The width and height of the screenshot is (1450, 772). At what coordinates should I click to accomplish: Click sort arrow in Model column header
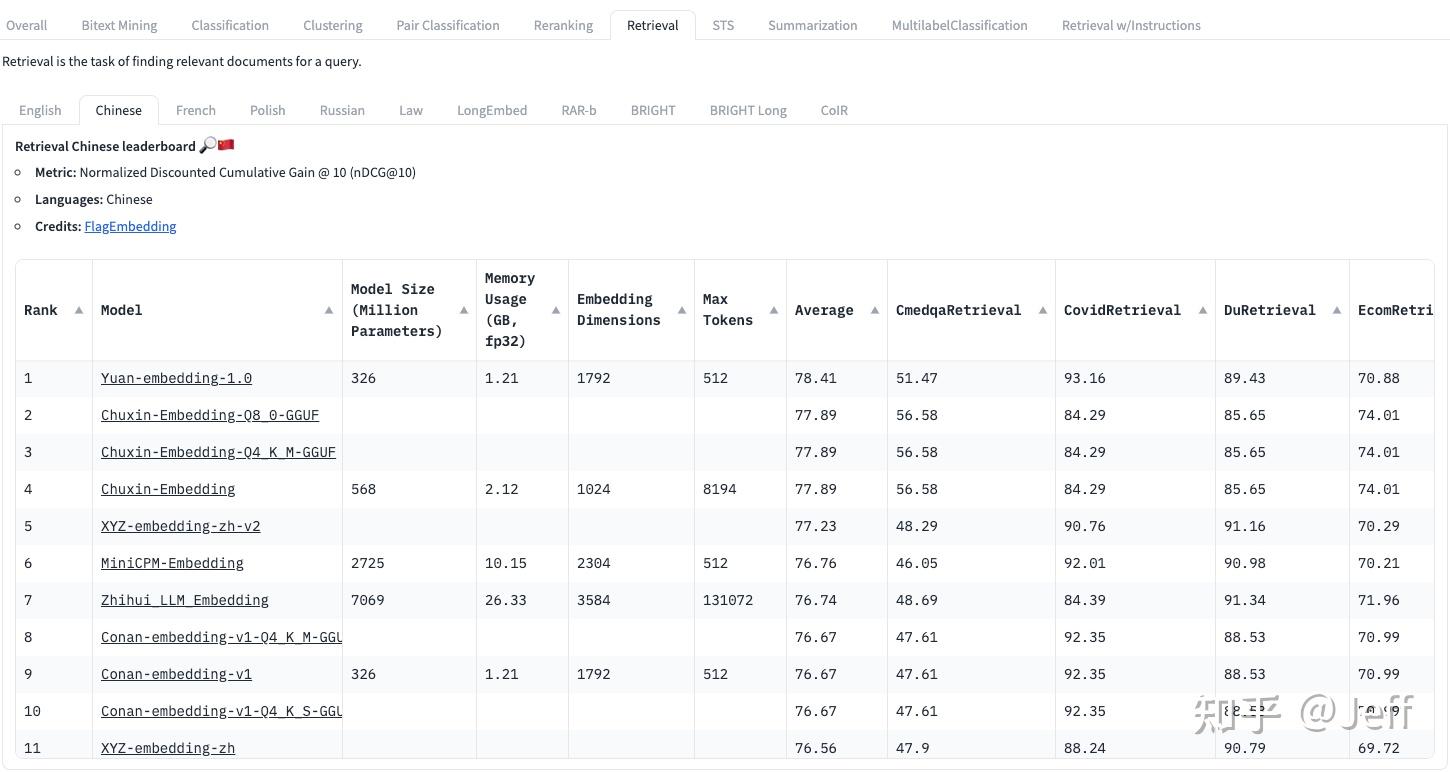tap(329, 310)
